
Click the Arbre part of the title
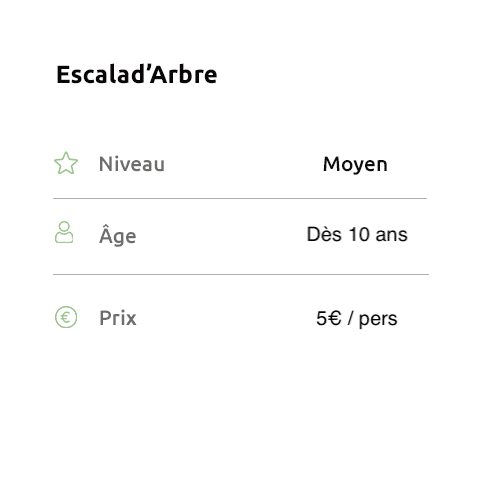(x=184, y=74)
